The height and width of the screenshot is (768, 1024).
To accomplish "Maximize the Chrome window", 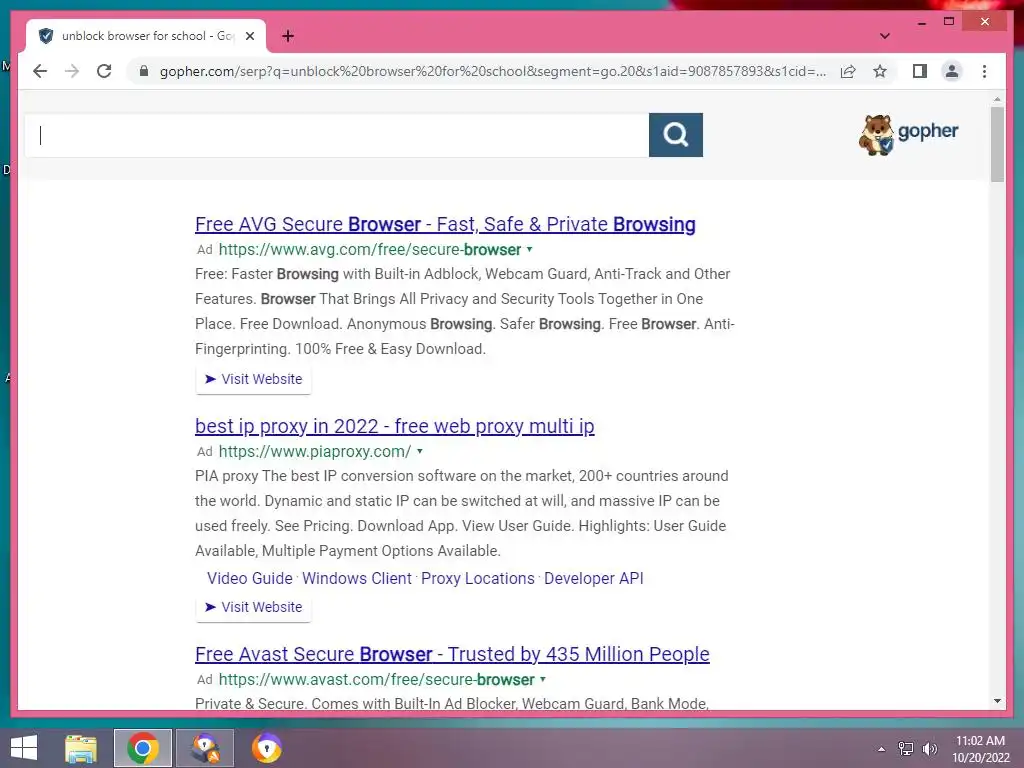I will click(949, 22).
